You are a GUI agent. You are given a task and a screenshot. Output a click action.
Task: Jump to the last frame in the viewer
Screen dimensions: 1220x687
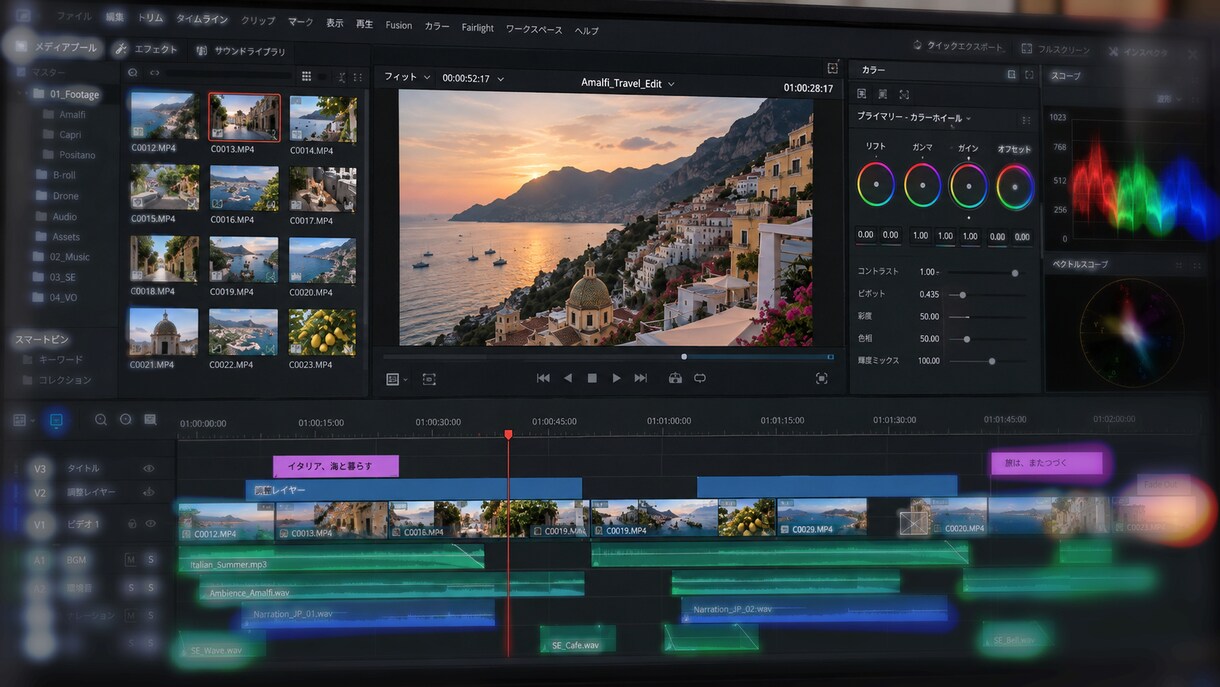[x=641, y=378]
